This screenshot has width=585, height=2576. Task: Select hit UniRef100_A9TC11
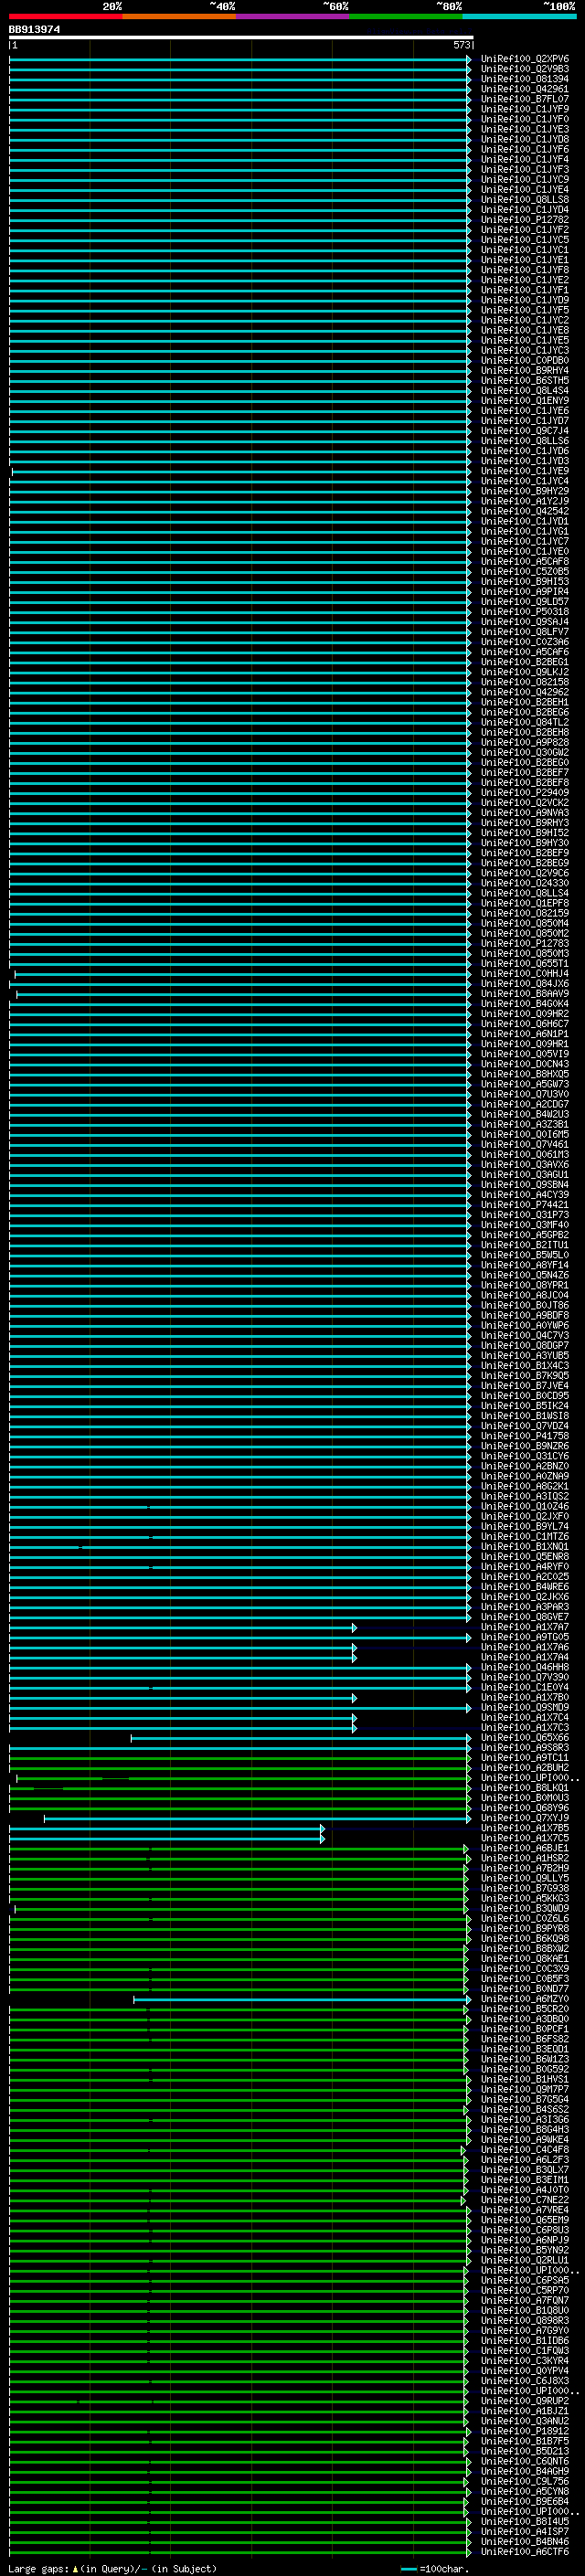[524, 1758]
